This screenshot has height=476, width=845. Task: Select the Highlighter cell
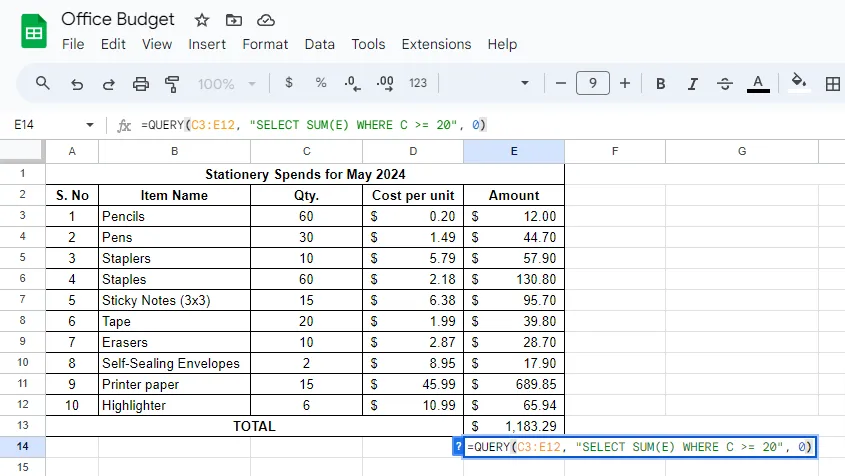click(174, 405)
